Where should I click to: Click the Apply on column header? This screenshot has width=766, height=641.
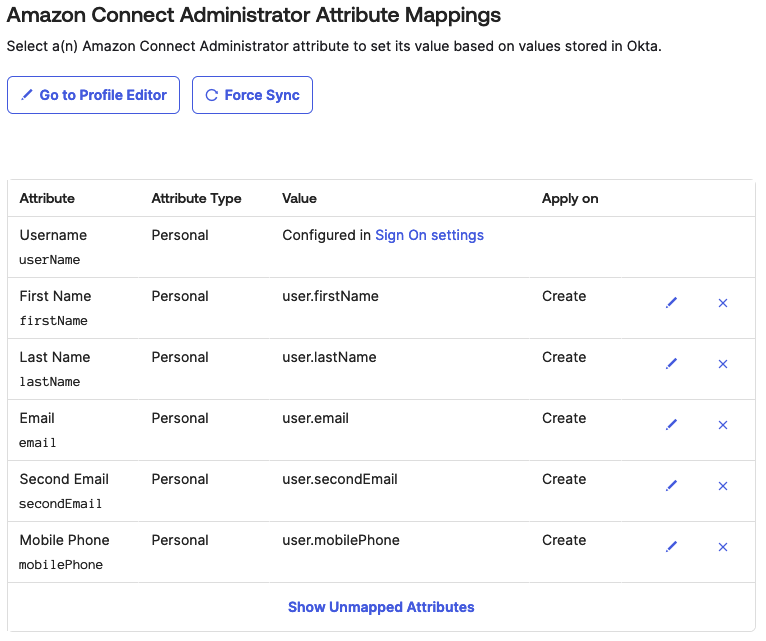click(x=570, y=198)
